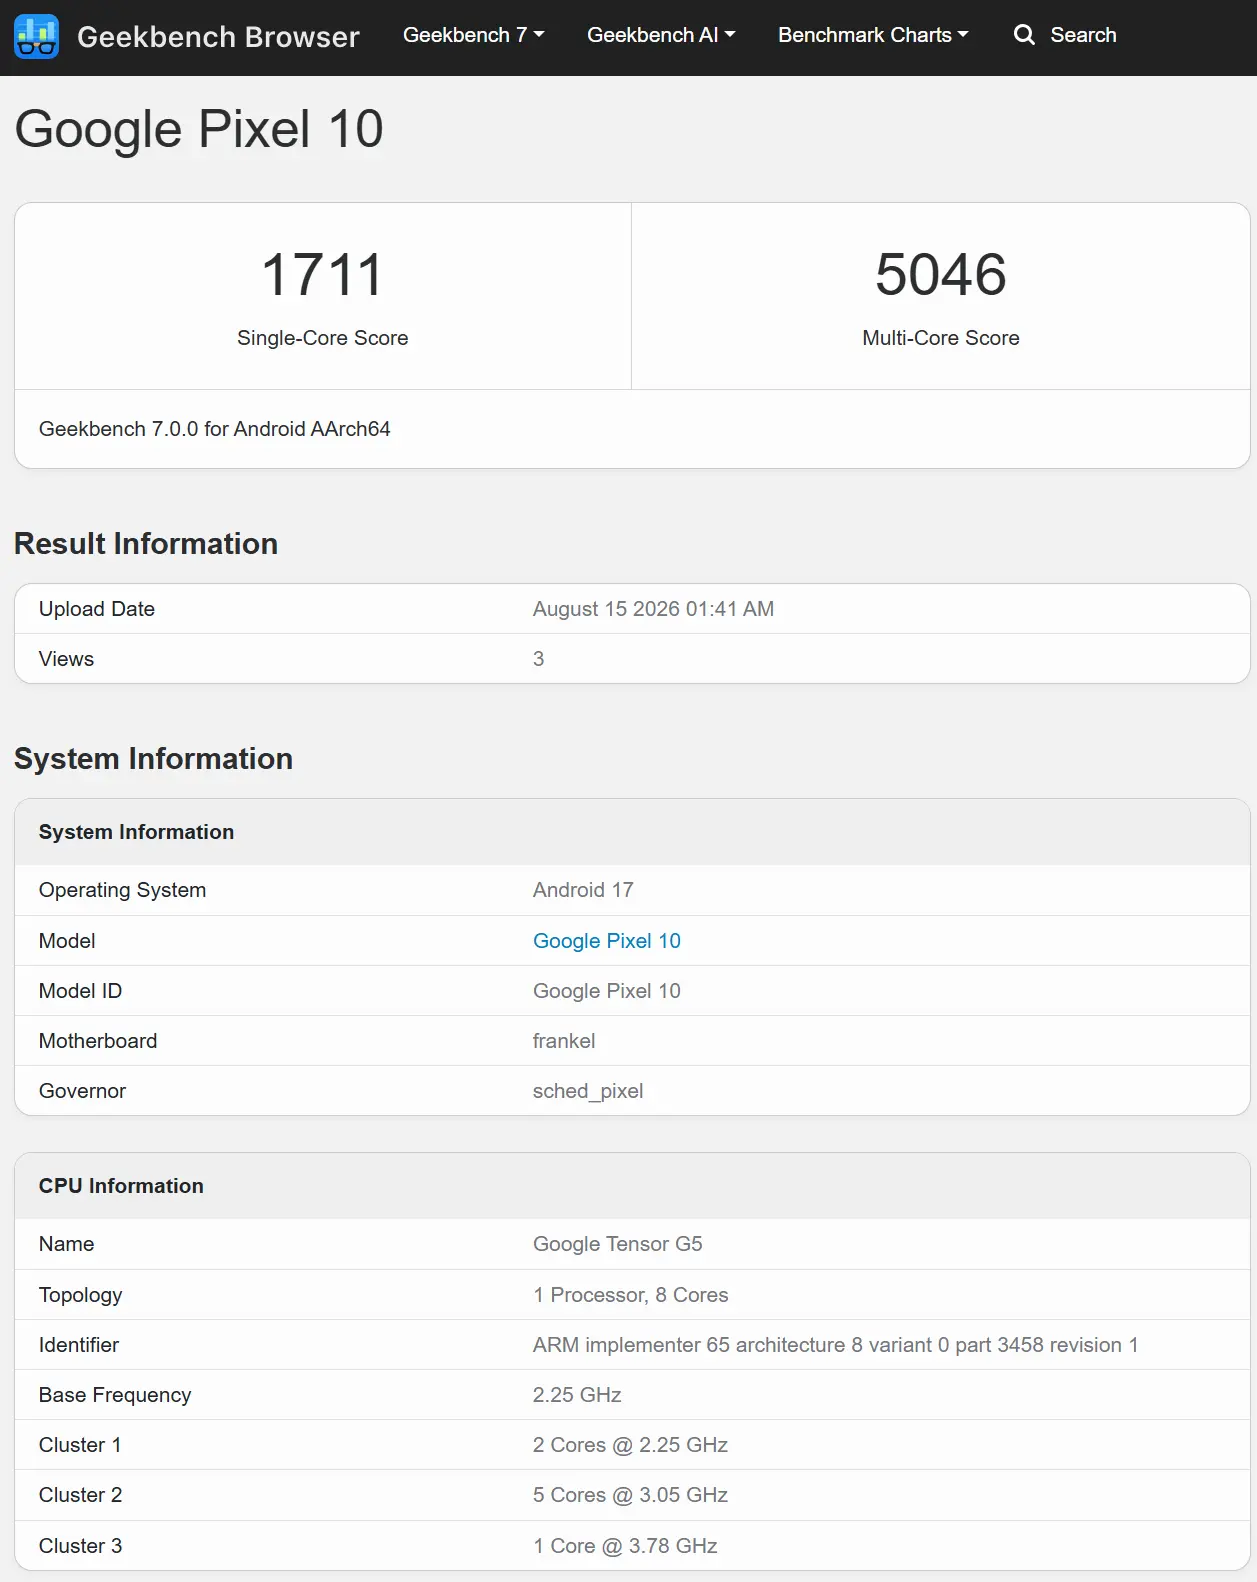
Task: Click the Geekbench logo icon
Action: 36,37
